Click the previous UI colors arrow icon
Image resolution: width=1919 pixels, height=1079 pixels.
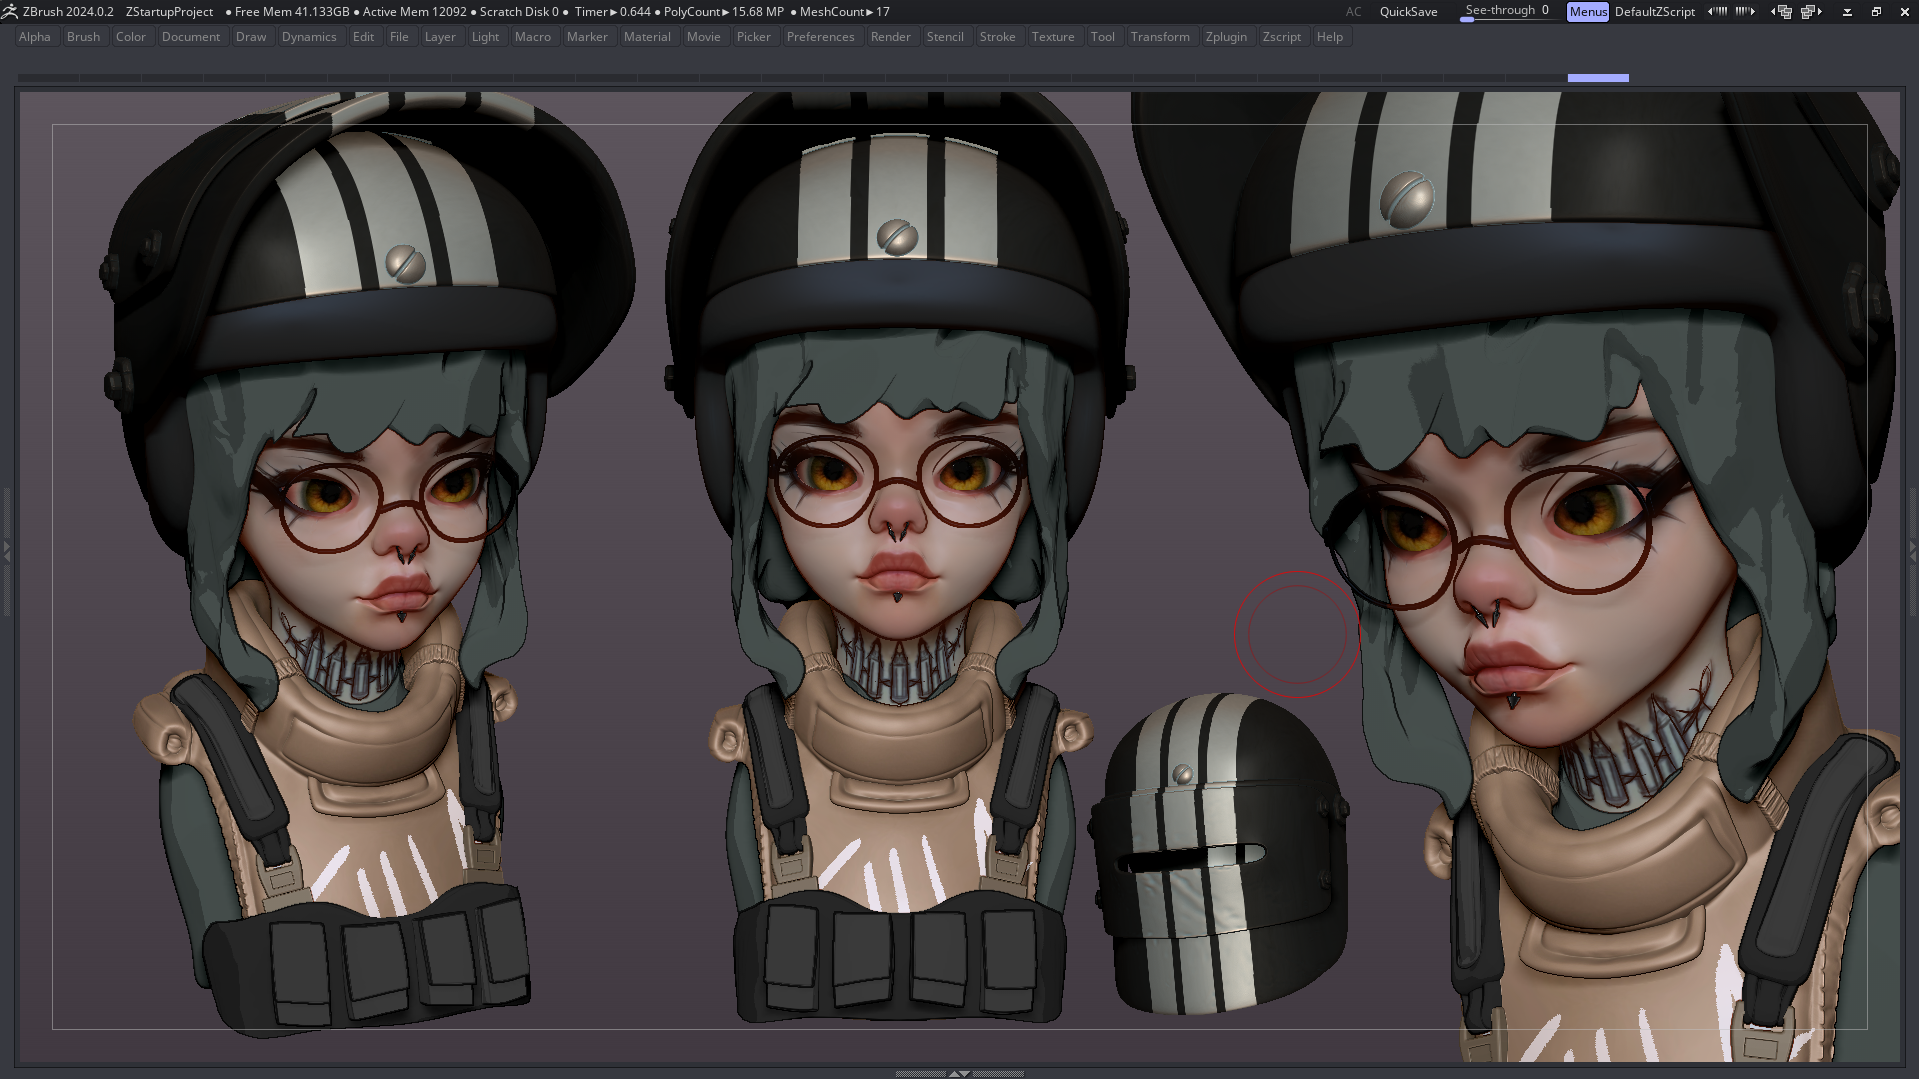click(x=1717, y=12)
